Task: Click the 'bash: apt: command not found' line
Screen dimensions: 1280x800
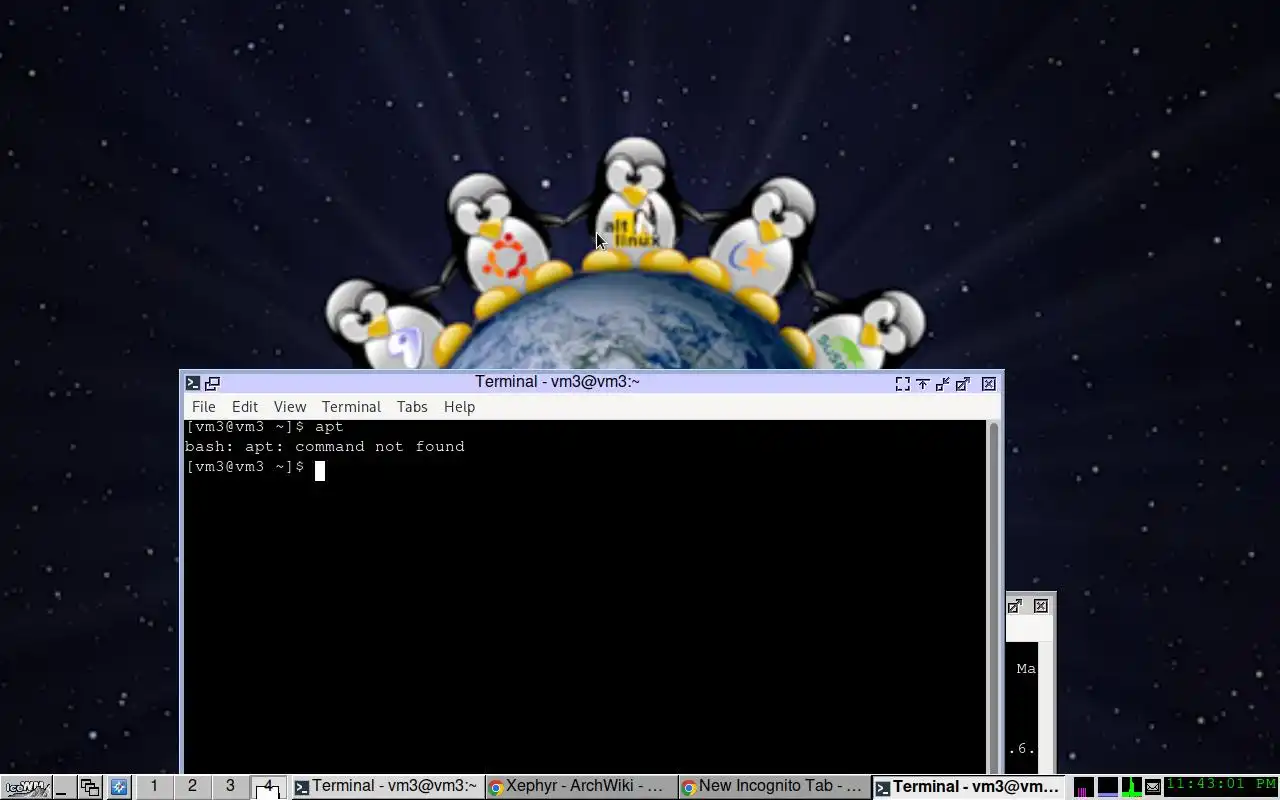Action: coord(325,447)
